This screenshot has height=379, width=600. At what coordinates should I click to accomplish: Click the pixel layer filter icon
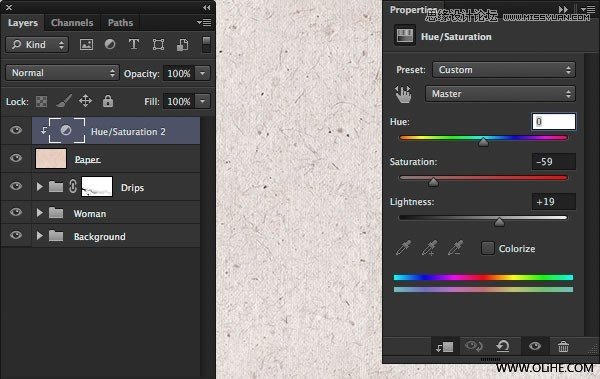pos(86,45)
